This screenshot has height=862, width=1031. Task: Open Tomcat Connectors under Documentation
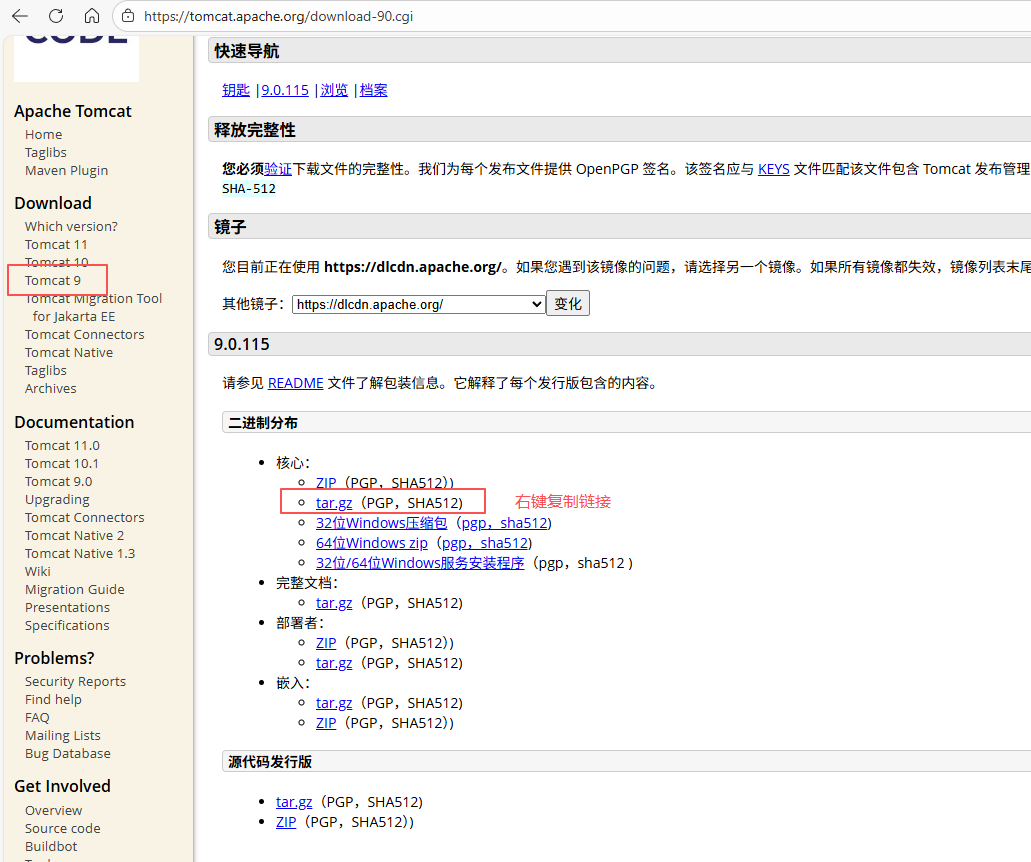[x=85, y=517]
